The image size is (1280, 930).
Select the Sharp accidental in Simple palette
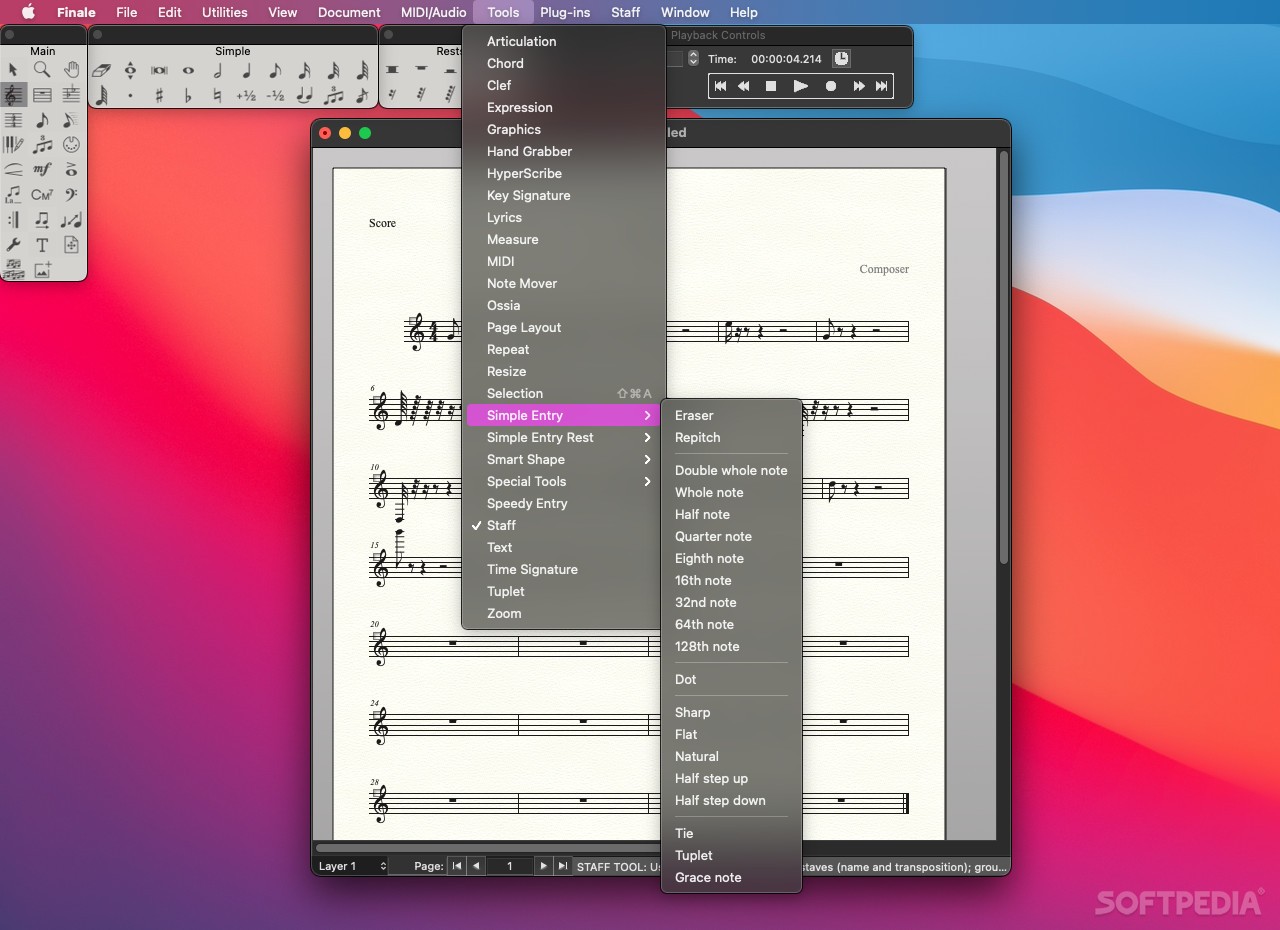coord(159,96)
